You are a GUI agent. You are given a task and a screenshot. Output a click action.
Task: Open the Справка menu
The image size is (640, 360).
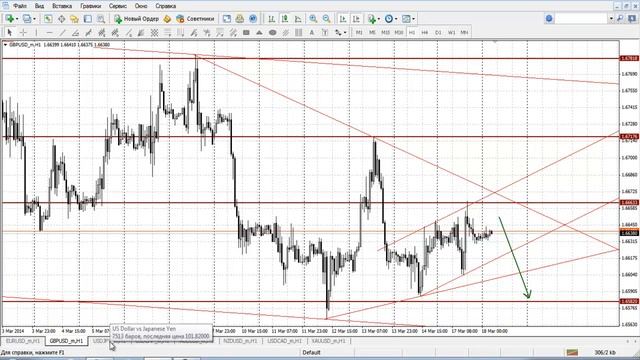tap(166, 6)
